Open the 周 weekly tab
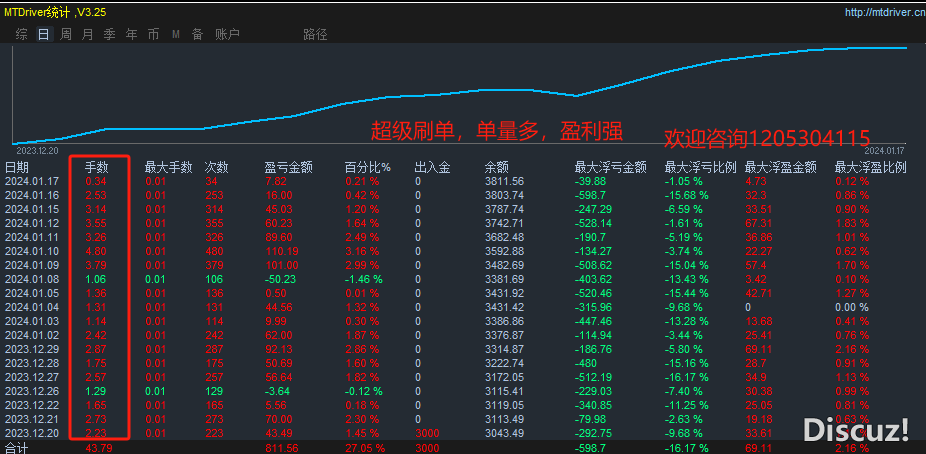Viewport: 926px width, 454px height. [66, 34]
